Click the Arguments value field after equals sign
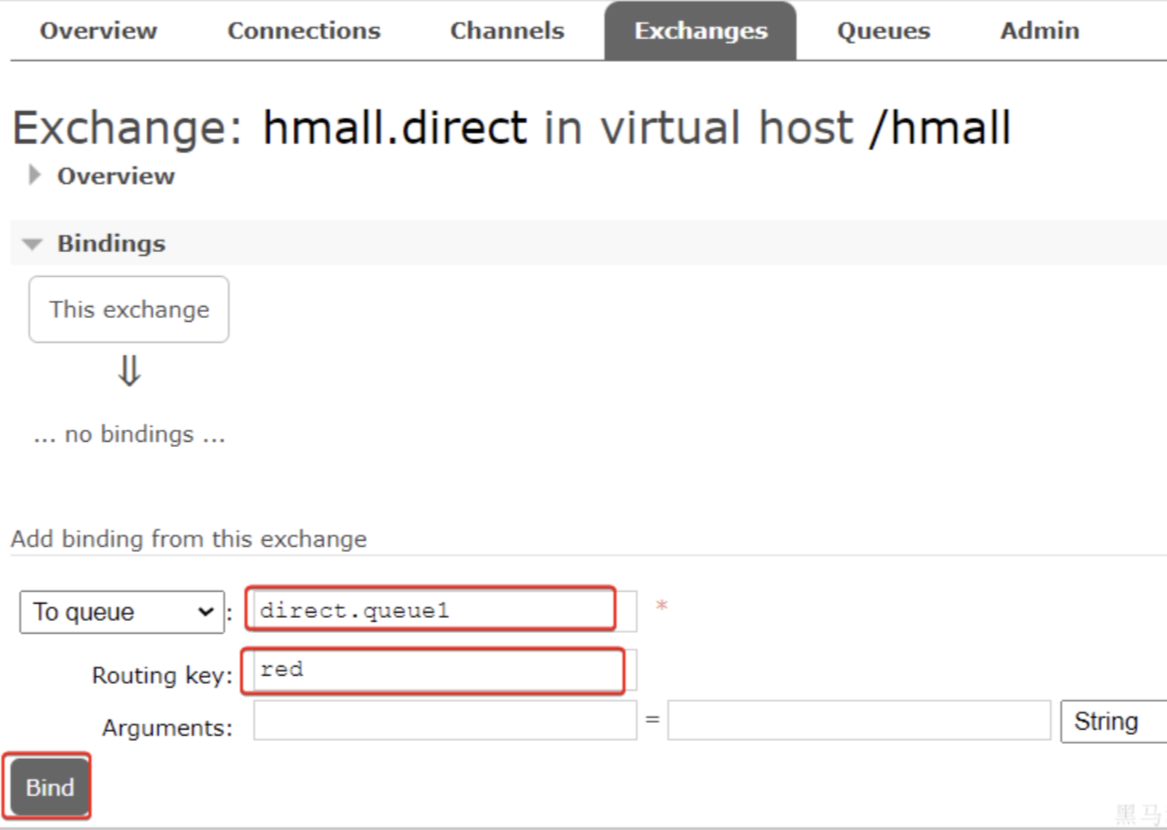 [x=858, y=720]
